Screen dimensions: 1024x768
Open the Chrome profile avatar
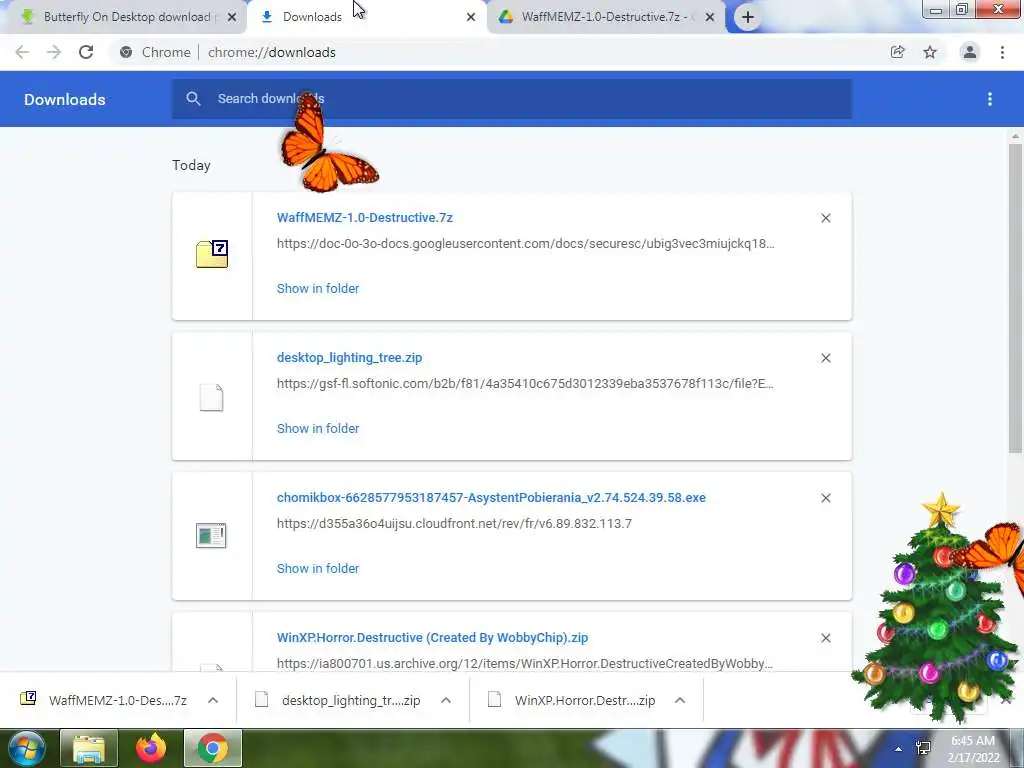click(970, 52)
